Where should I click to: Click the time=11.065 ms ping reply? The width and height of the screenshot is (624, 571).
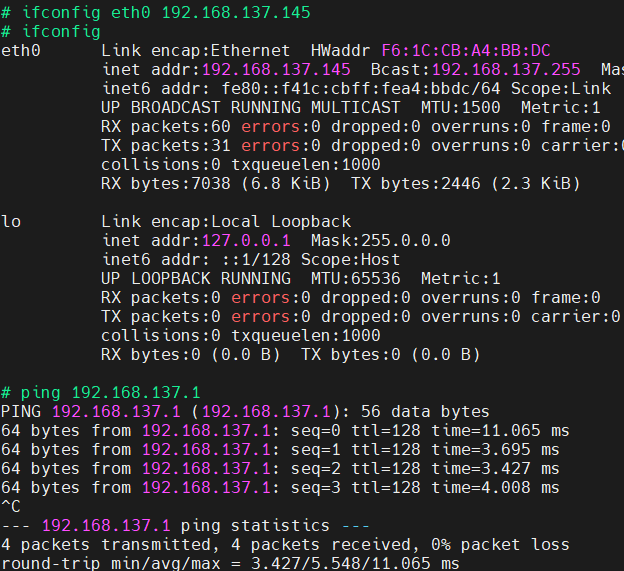500,430
